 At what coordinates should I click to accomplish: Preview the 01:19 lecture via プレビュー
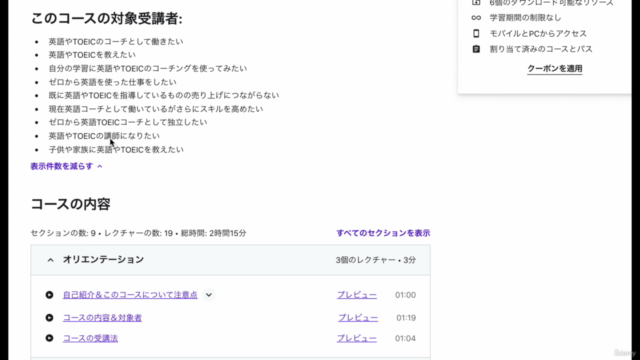(x=358, y=318)
